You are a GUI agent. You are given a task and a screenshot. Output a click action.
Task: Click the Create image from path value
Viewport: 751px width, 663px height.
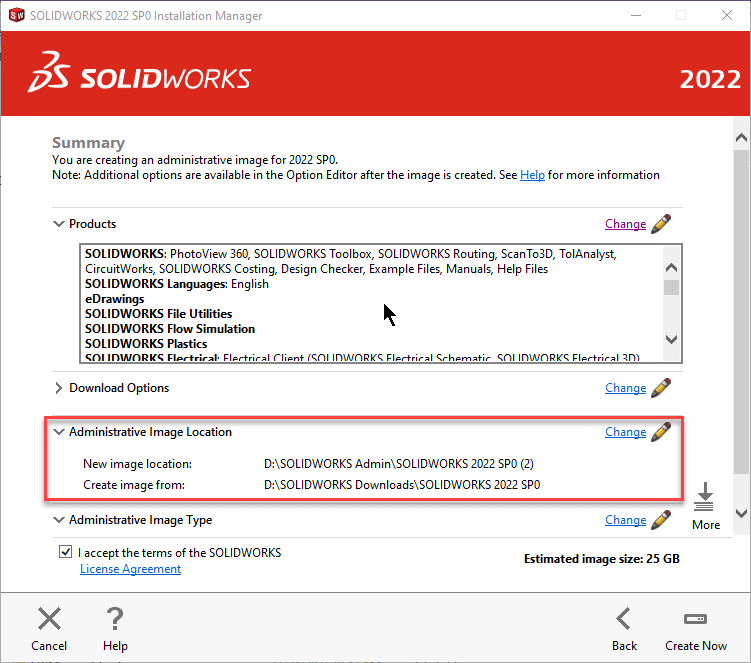[x=402, y=485]
